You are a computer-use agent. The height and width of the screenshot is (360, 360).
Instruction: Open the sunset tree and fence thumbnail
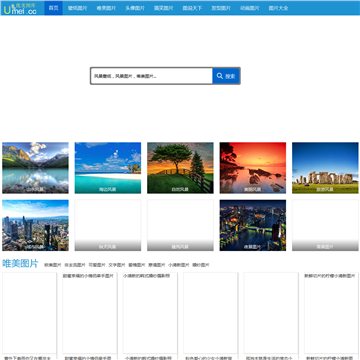pyautogui.click(x=180, y=168)
